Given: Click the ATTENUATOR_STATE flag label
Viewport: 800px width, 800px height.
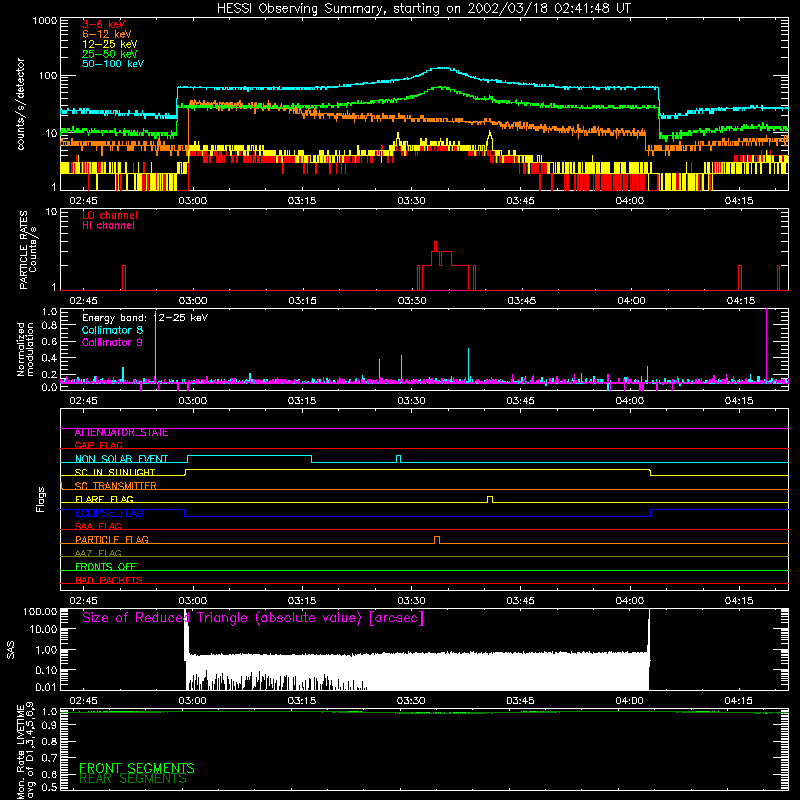Looking at the screenshot, I should [121, 433].
